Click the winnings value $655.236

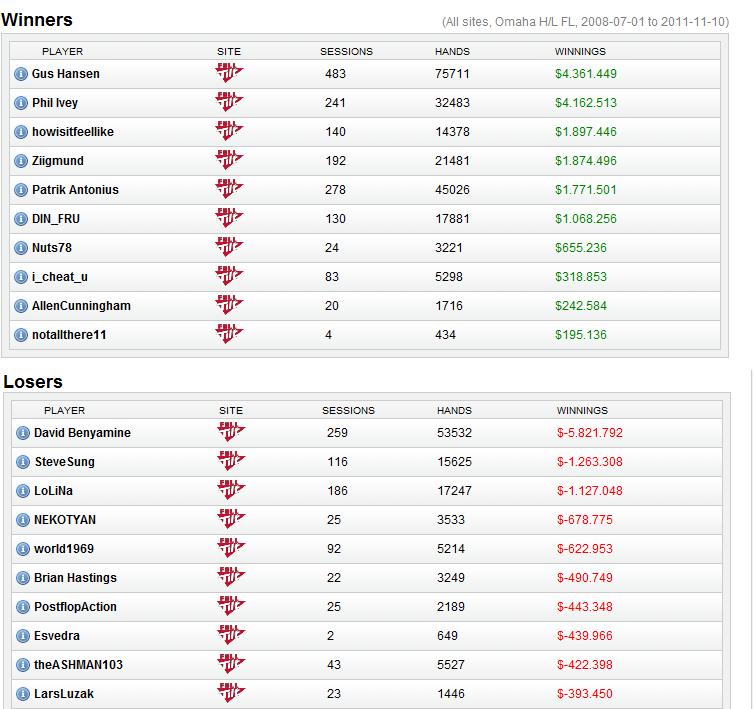click(x=581, y=248)
